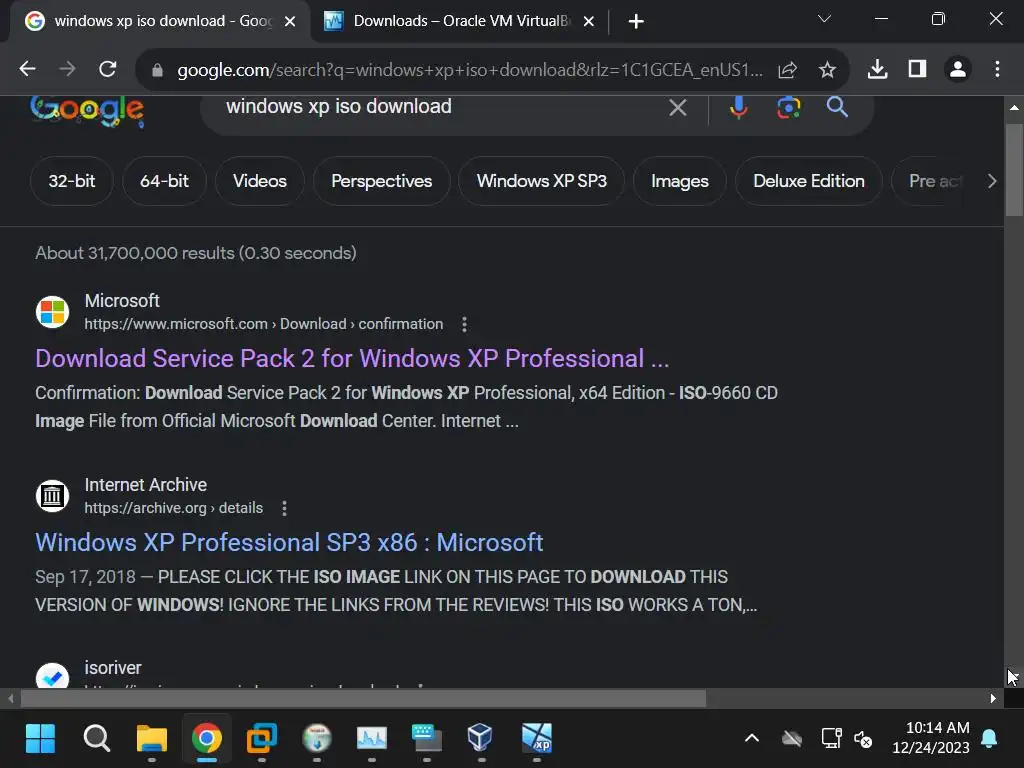This screenshot has height=768, width=1024.
Task: Open Download Service Pack 2 for Windows XP link
Action: tap(352, 359)
